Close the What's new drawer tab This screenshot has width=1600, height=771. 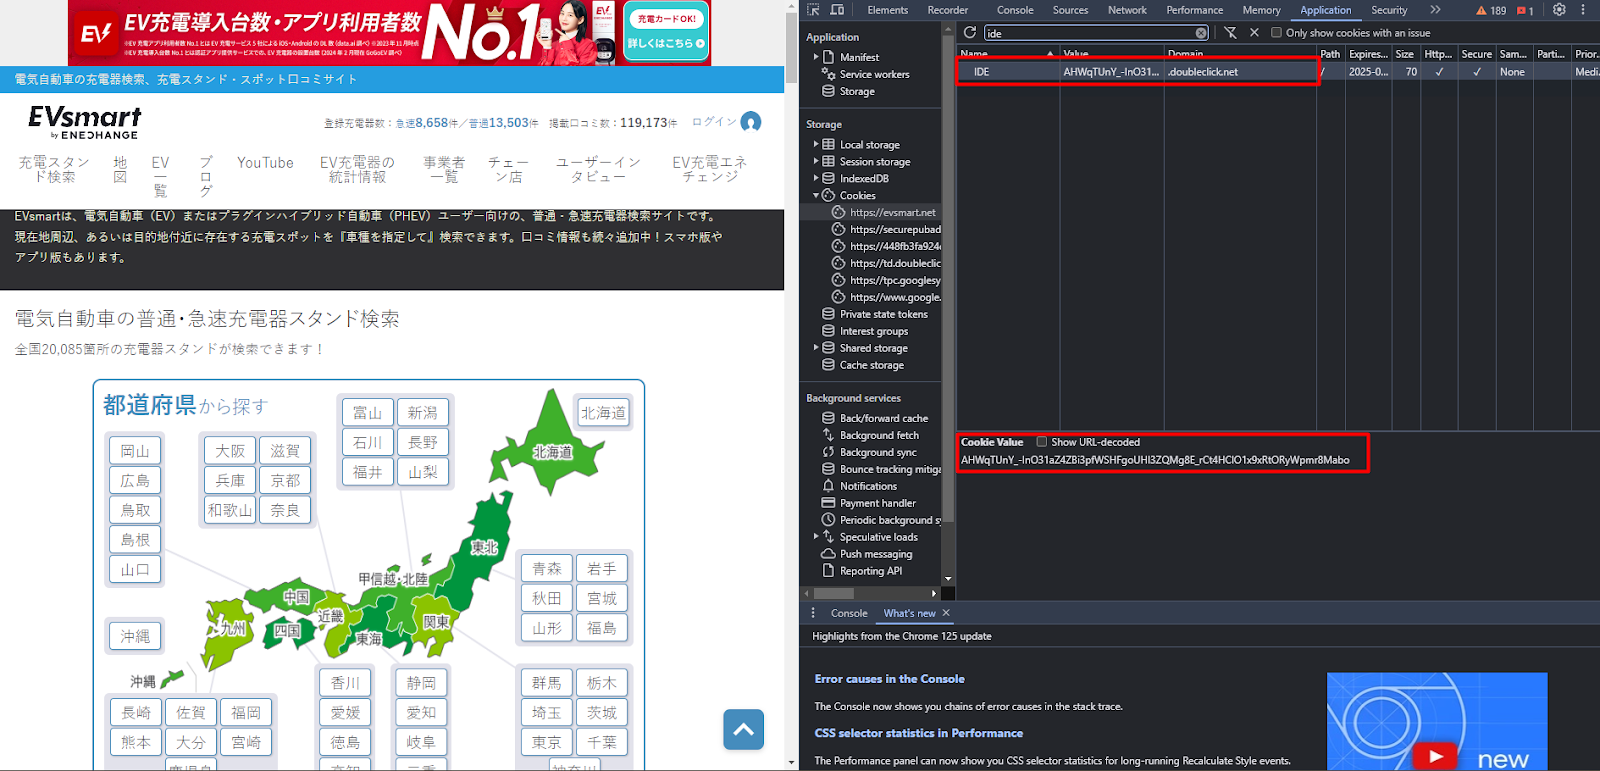tap(946, 613)
